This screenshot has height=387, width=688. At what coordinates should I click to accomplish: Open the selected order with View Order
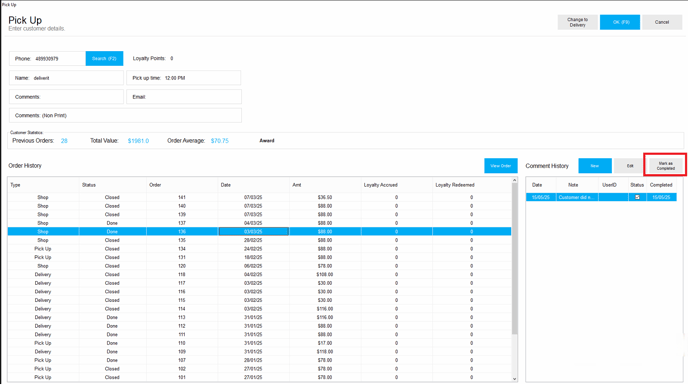[x=501, y=166]
